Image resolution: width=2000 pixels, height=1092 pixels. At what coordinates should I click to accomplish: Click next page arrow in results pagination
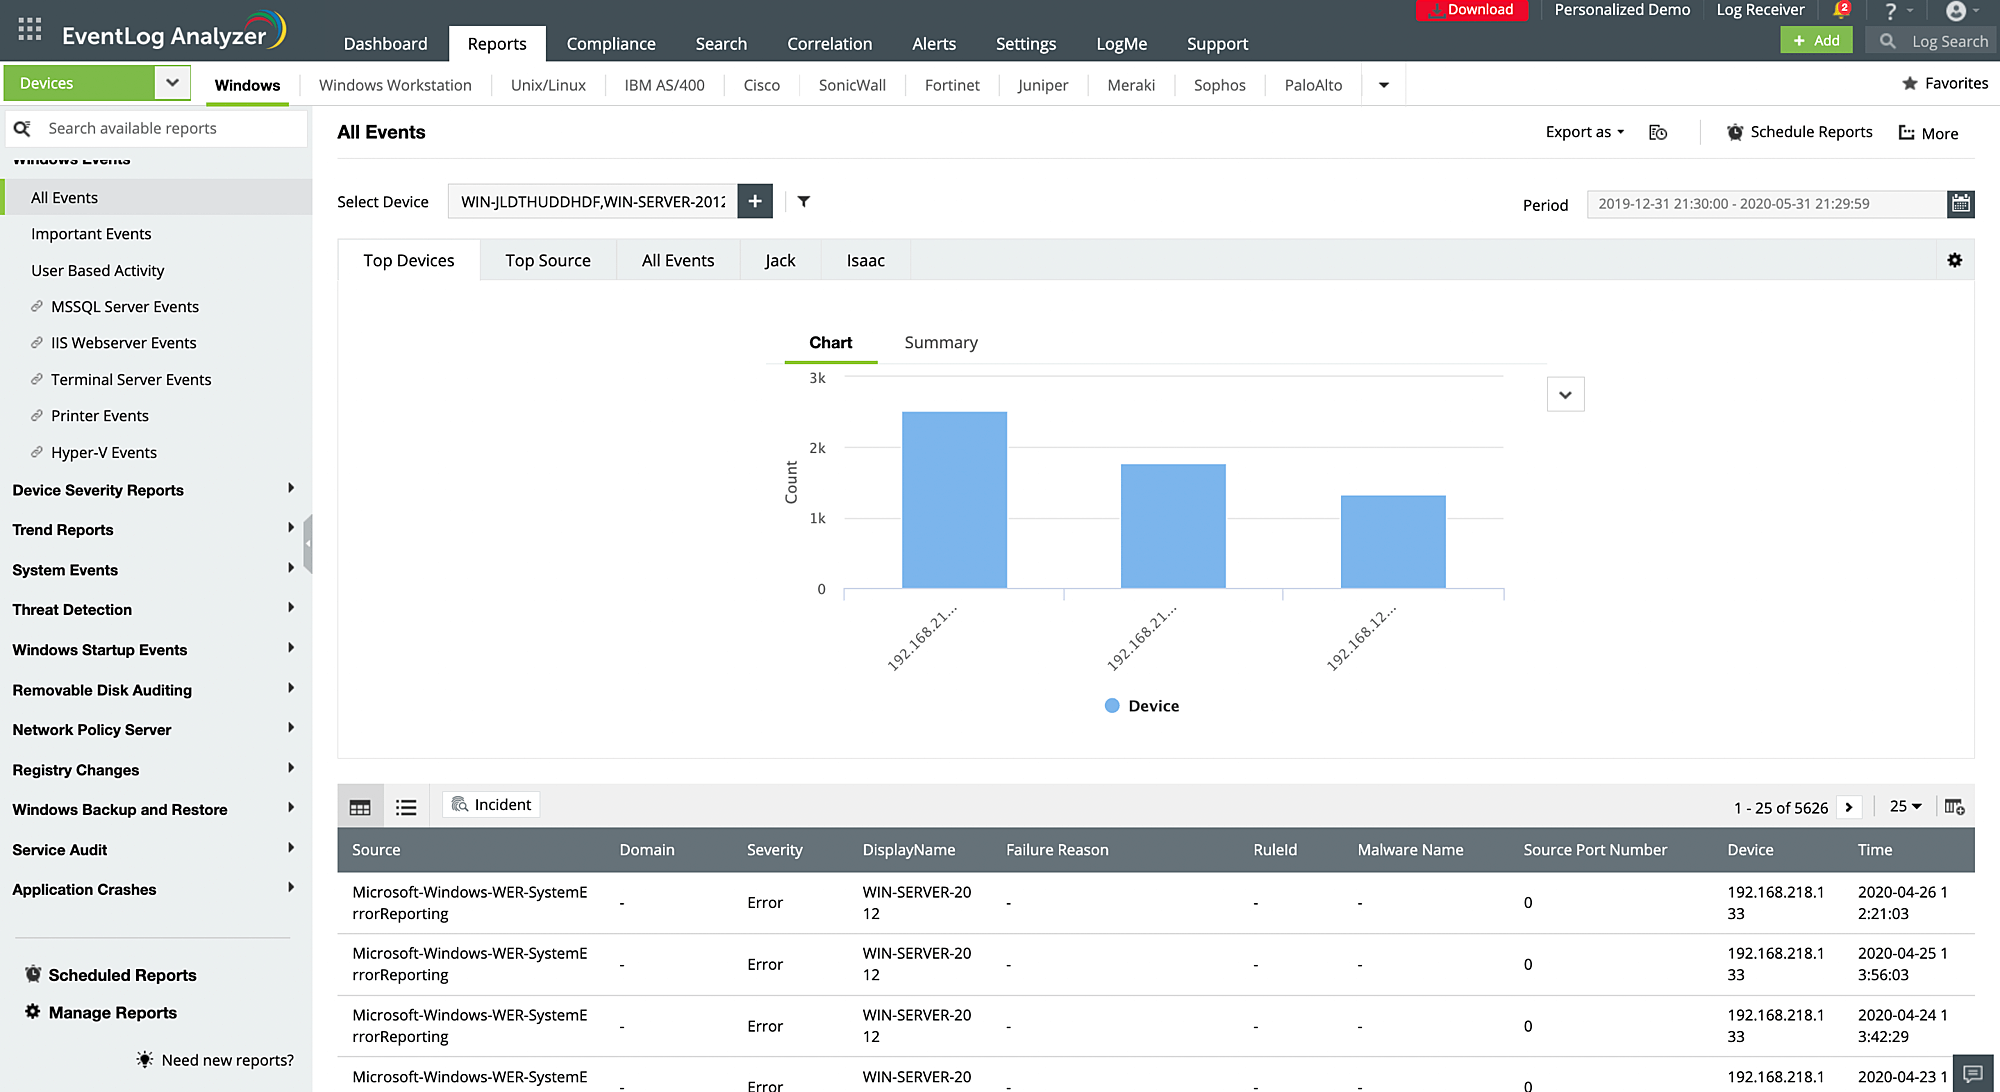pyautogui.click(x=1849, y=806)
